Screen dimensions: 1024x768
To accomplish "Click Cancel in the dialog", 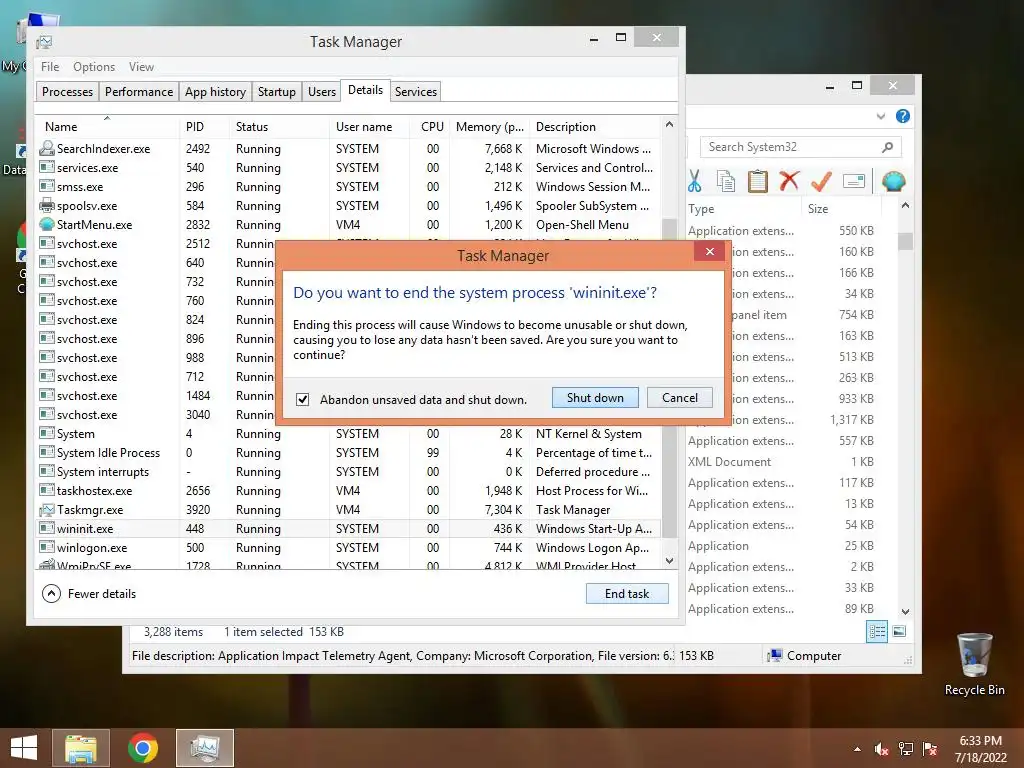I will coord(680,398).
